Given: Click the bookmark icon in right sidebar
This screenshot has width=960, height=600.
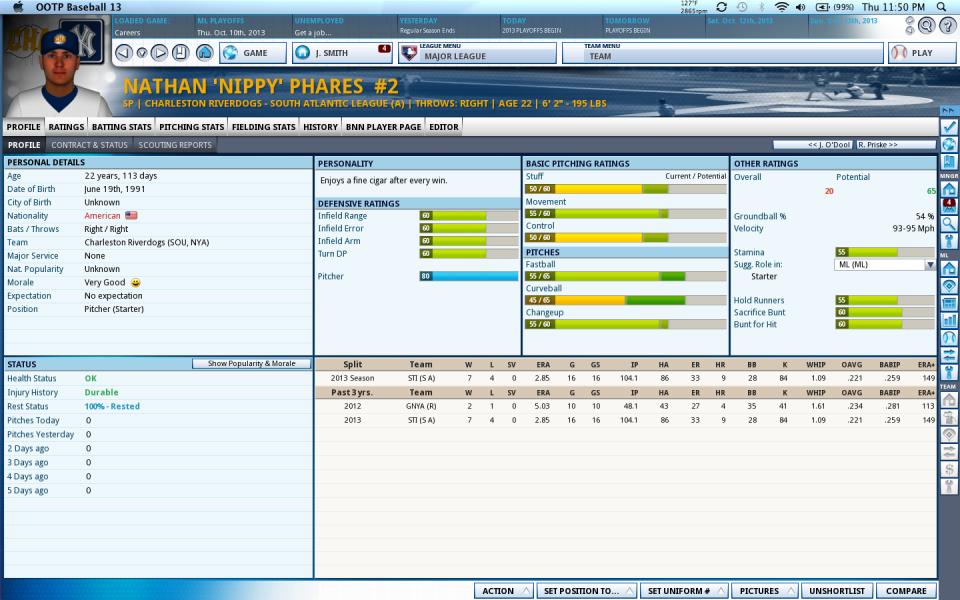Looking at the screenshot, I should coord(949,162).
